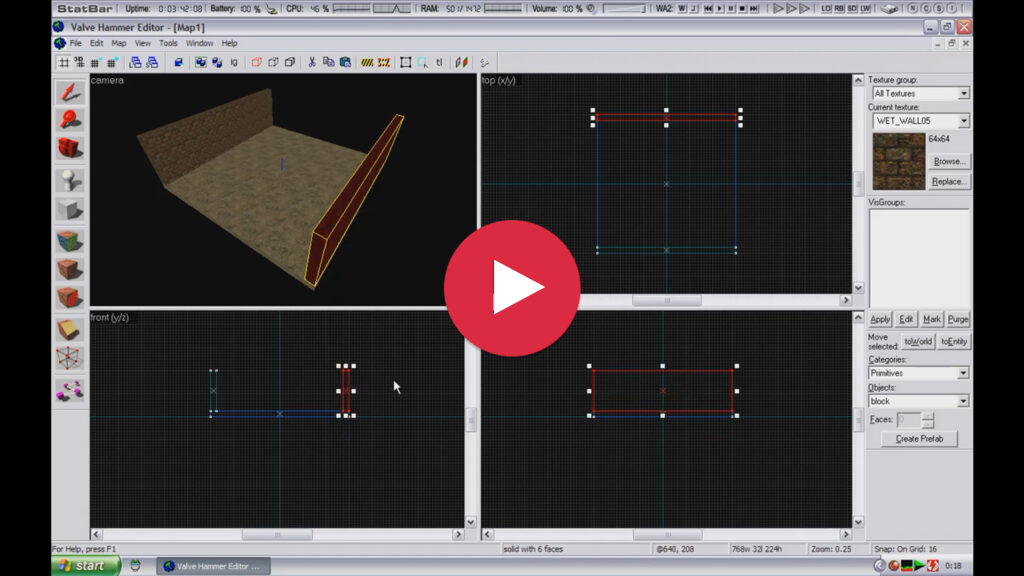Click the smaller grid button
Image resolution: width=1024 pixels, height=576 pixels.
pos(96,62)
